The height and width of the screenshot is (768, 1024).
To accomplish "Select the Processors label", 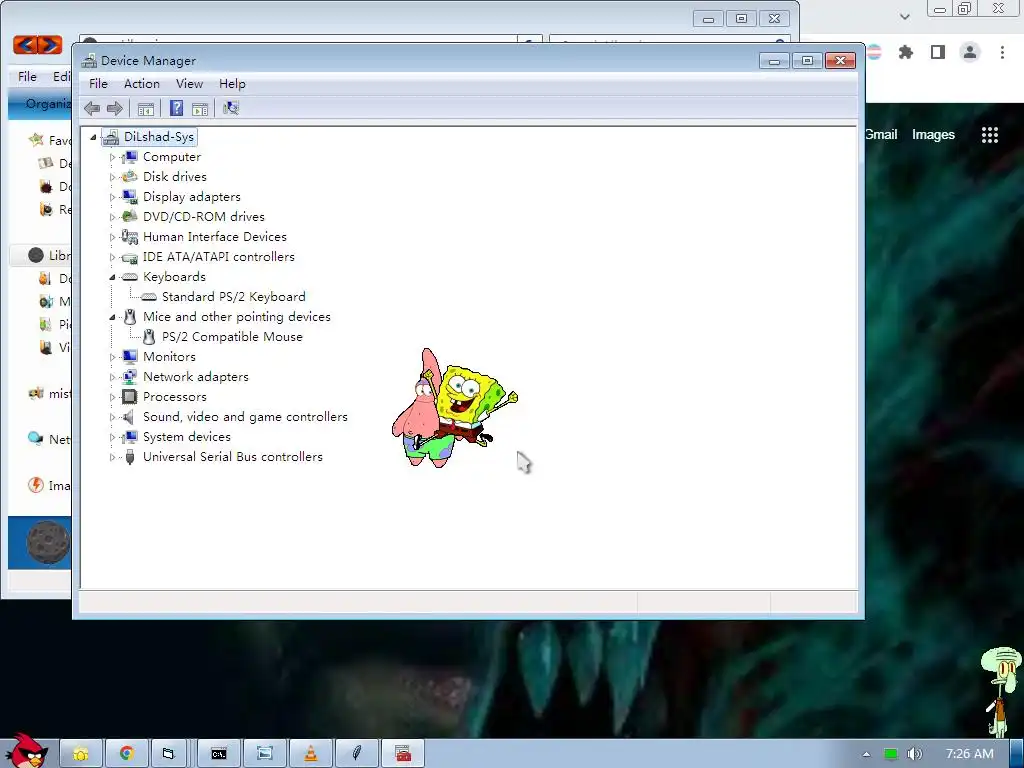I will [x=174, y=396].
